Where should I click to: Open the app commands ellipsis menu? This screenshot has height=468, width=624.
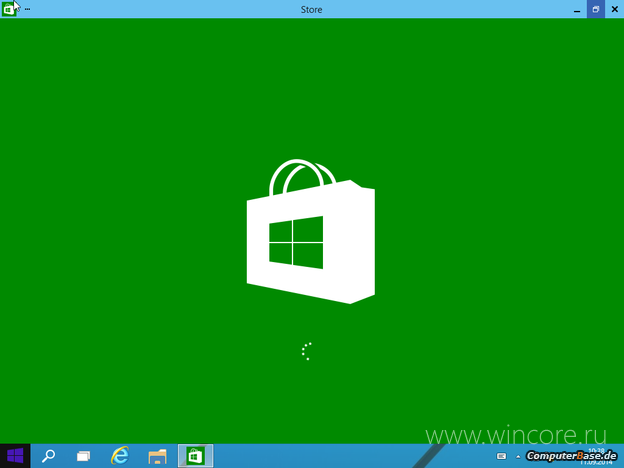(27, 9)
